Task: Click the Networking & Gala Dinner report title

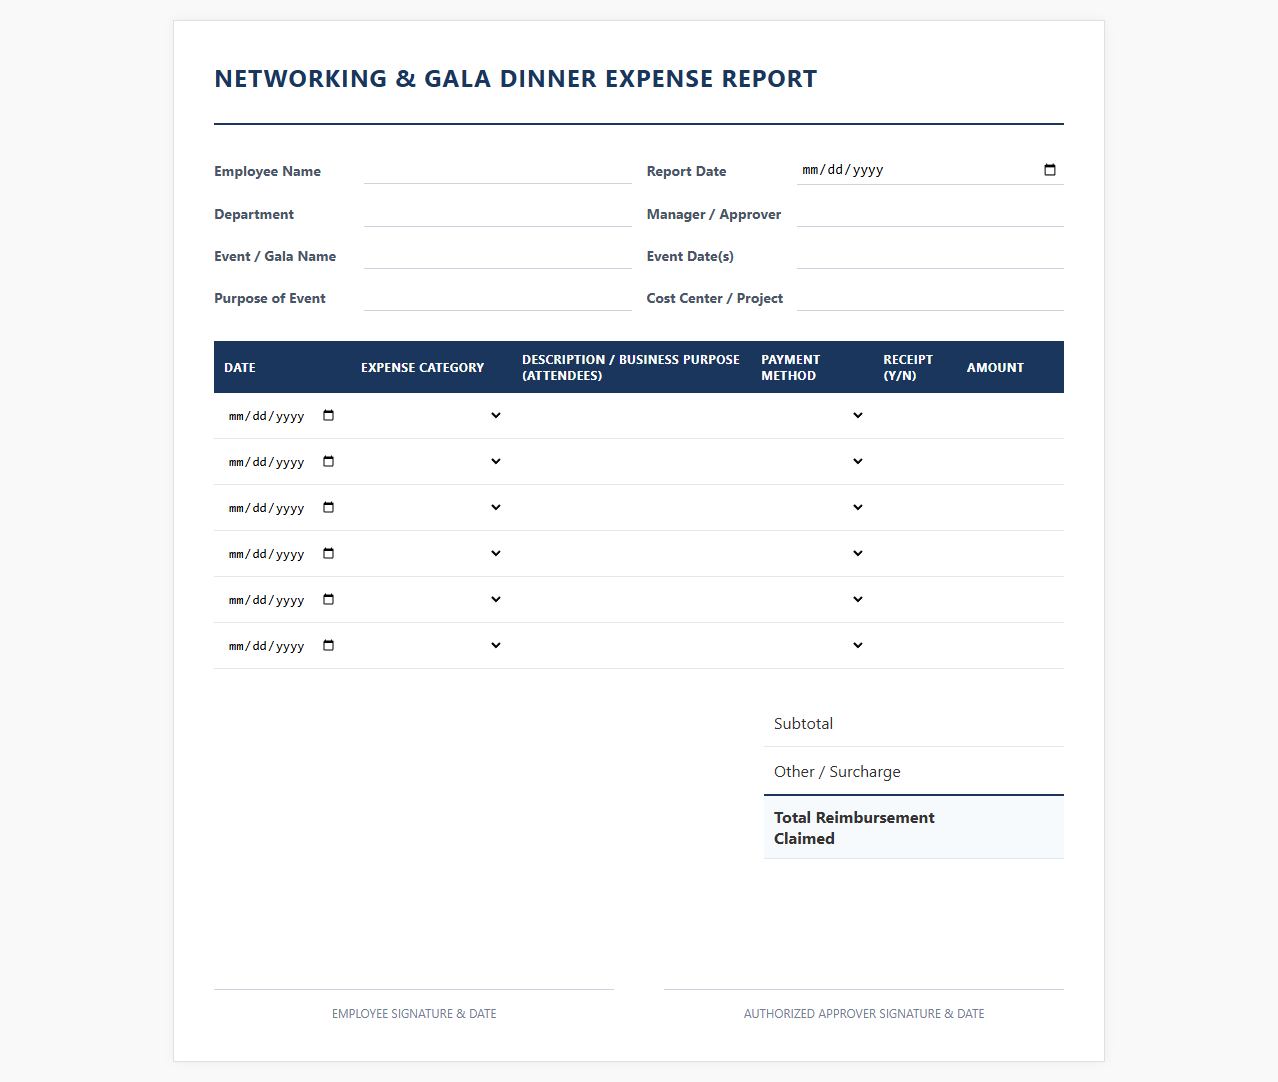Action: pyautogui.click(x=516, y=79)
